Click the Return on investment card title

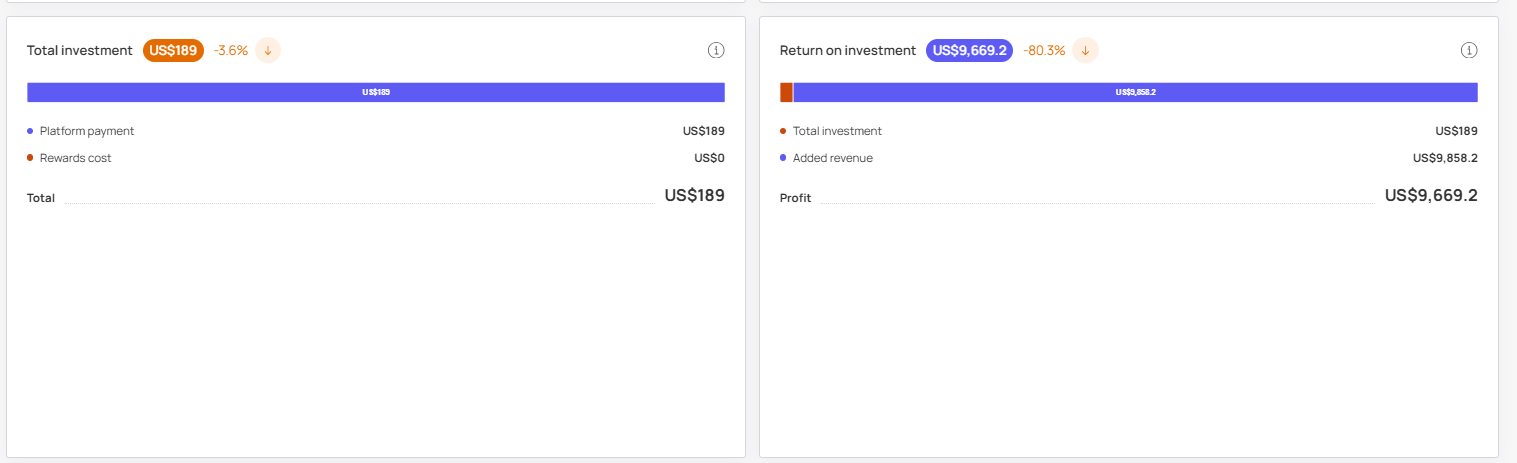click(x=848, y=50)
